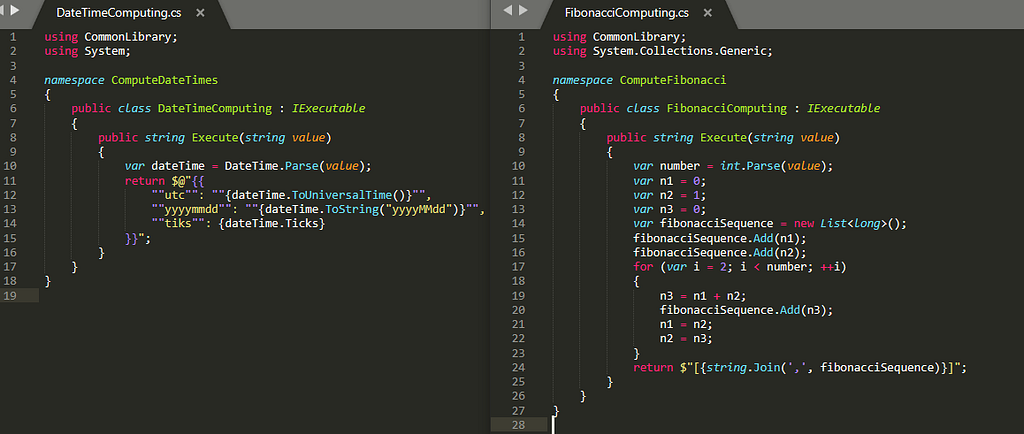
Task: Click 'Execute' method name in DateTimeComputing.cs
Action: tap(215, 138)
